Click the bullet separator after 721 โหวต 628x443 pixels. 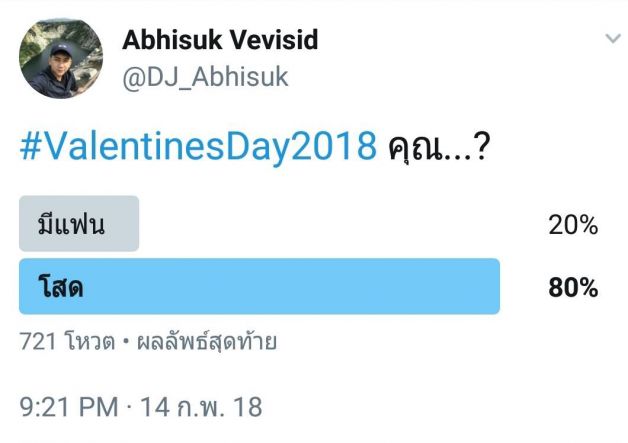(126, 342)
